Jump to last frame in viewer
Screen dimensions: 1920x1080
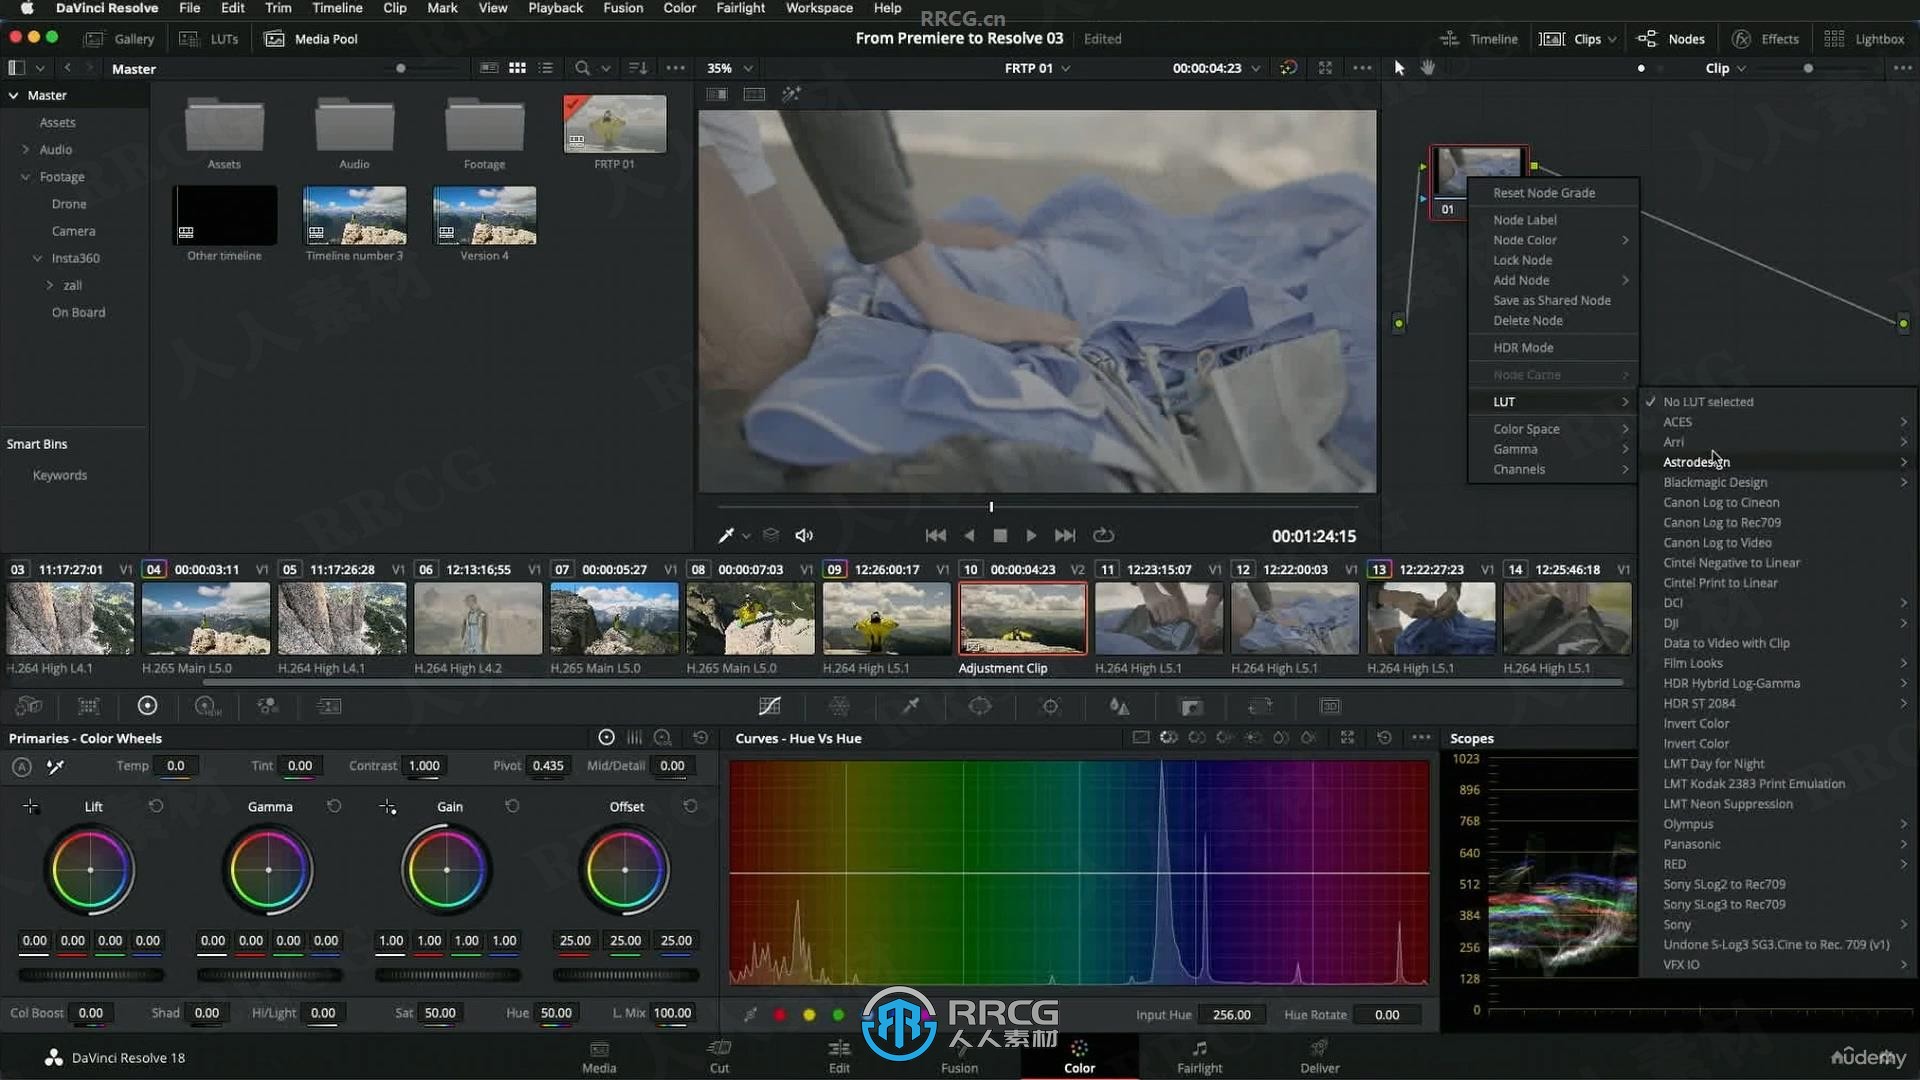click(1065, 535)
